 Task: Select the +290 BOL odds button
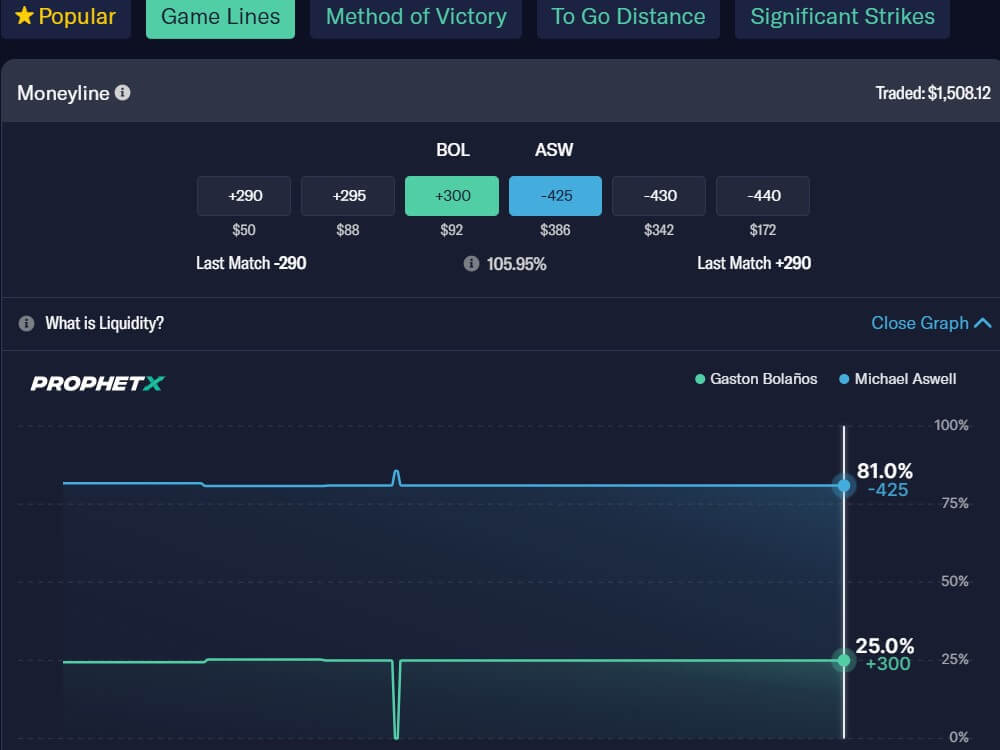point(244,196)
